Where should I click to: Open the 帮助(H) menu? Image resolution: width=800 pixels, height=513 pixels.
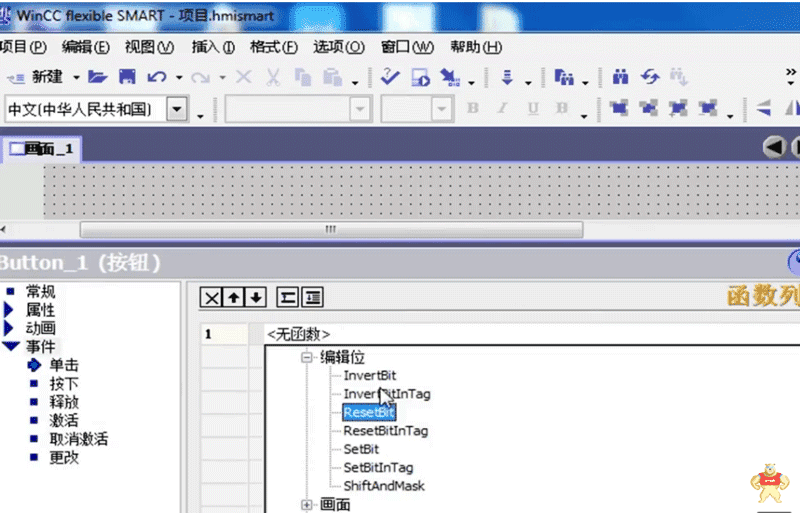[x=476, y=47]
